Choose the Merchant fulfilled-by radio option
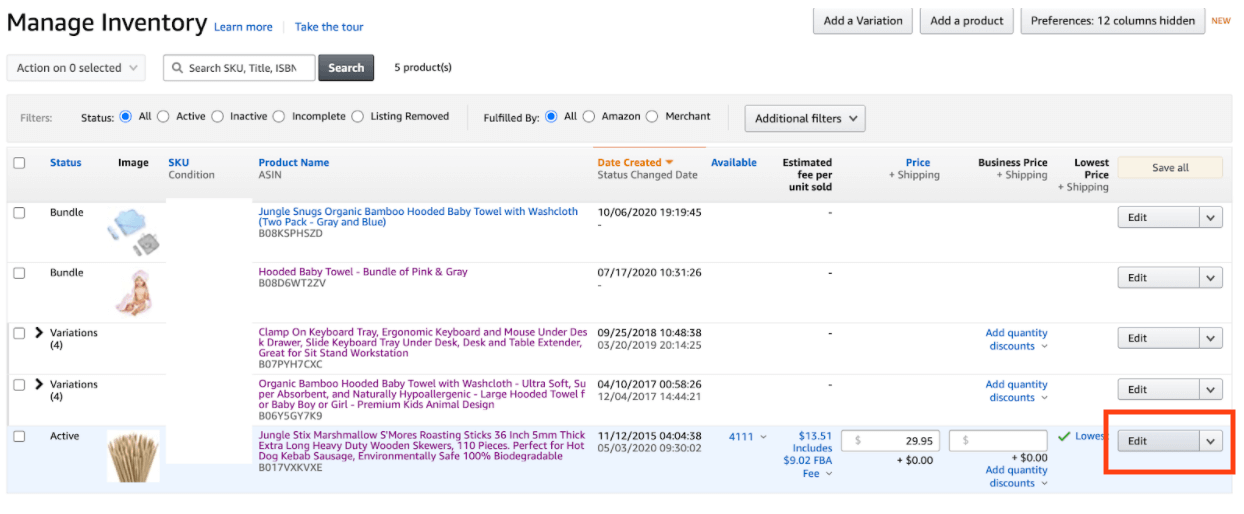This screenshot has width=1244, height=514. click(x=652, y=117)
